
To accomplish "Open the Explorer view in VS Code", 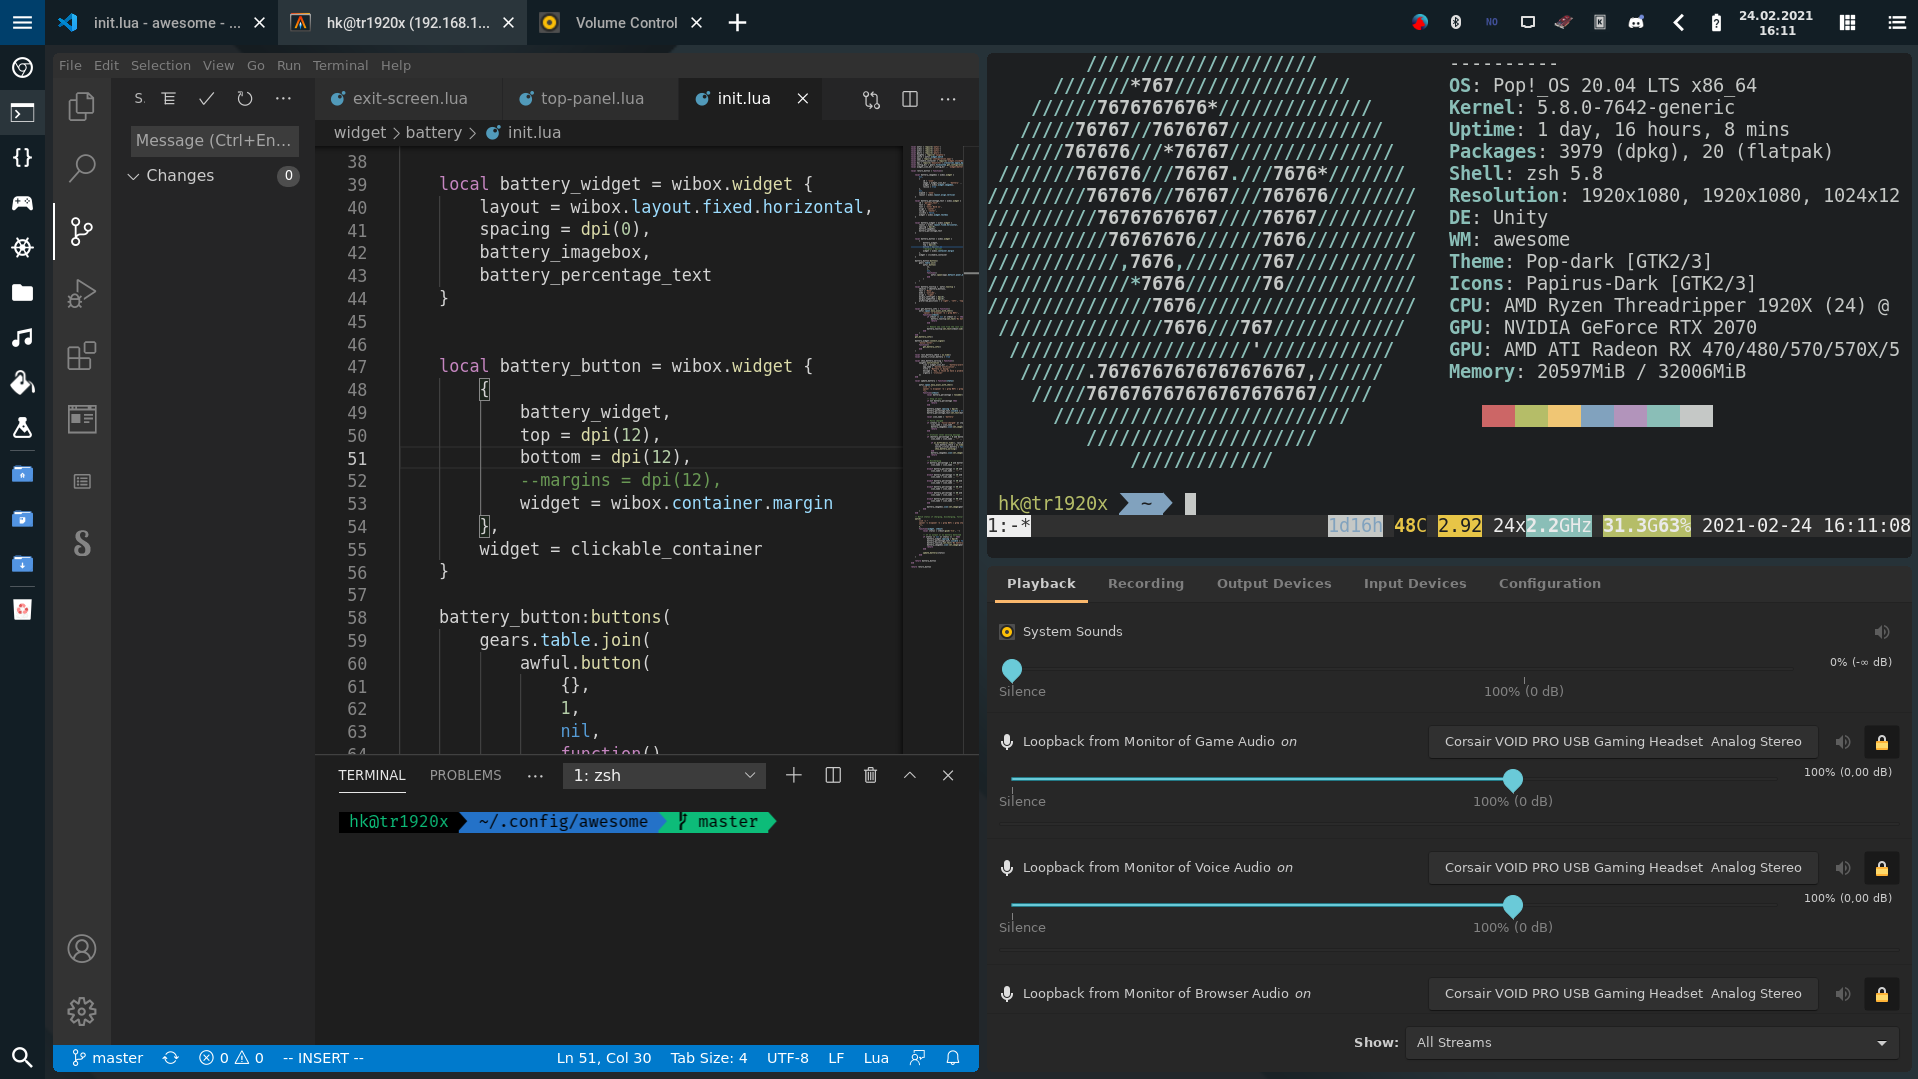I will click(x=82, y=106).
